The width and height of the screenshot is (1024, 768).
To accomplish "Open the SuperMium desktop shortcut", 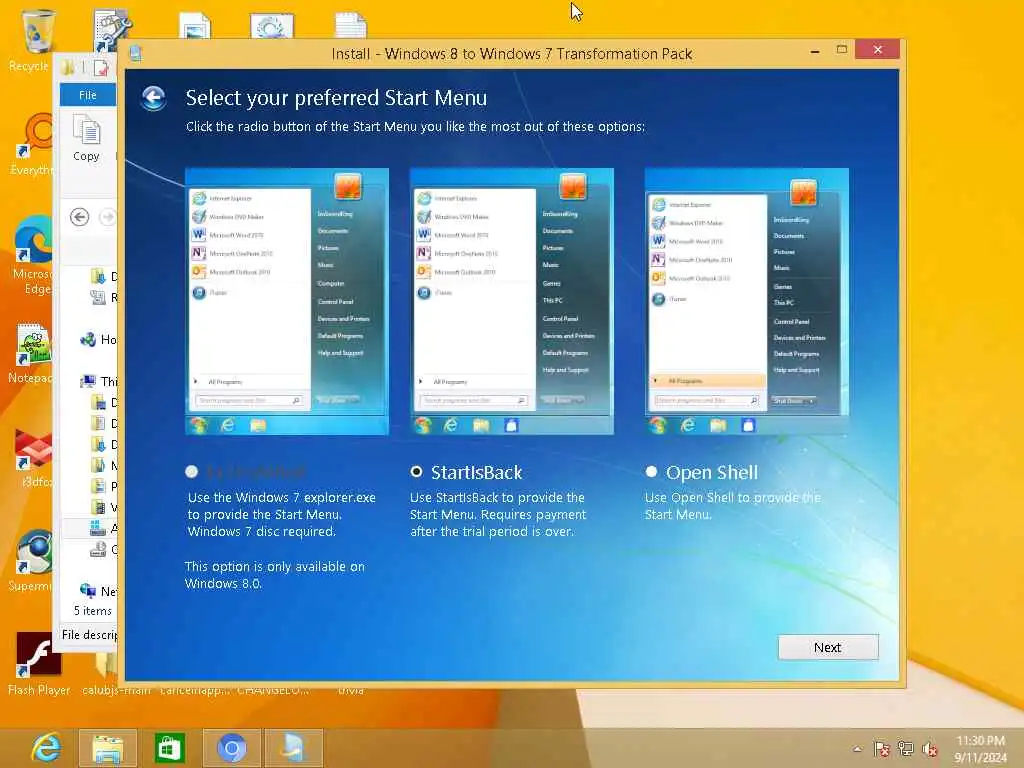I will coord(33,560).
